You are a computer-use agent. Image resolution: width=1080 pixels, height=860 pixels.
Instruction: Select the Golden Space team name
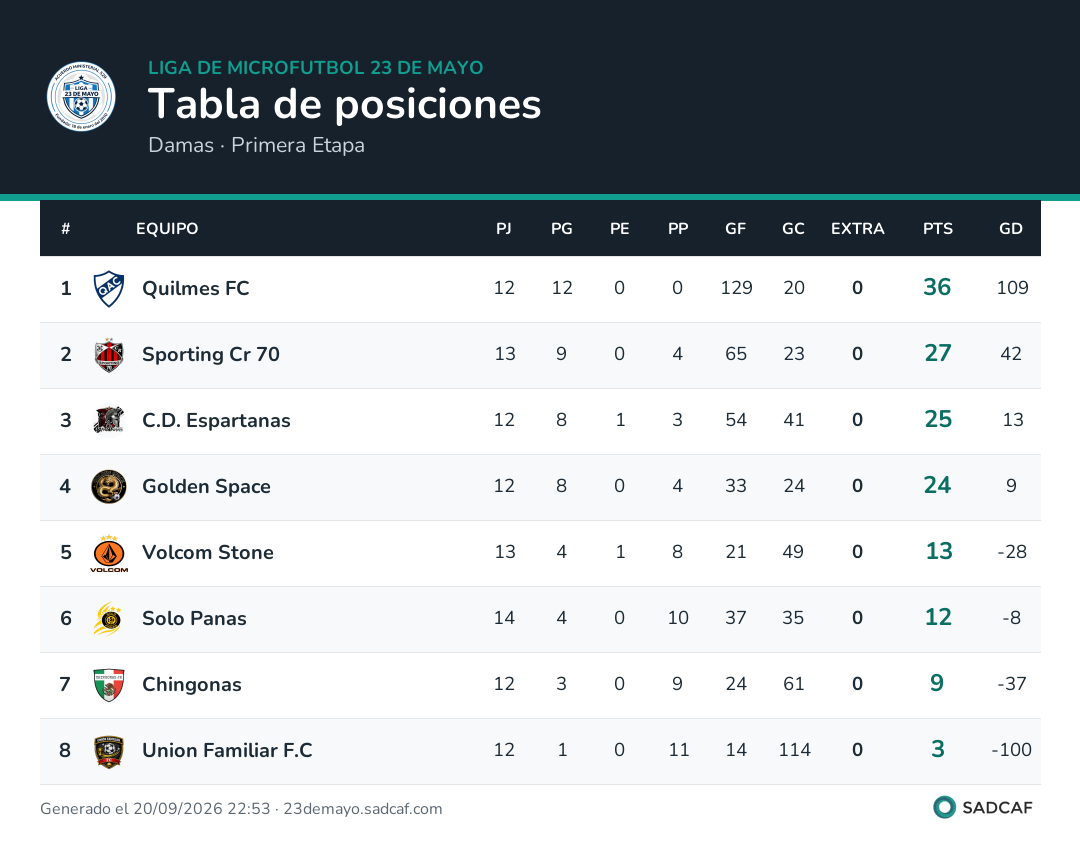pyautogui.click(x=206, y=486)
